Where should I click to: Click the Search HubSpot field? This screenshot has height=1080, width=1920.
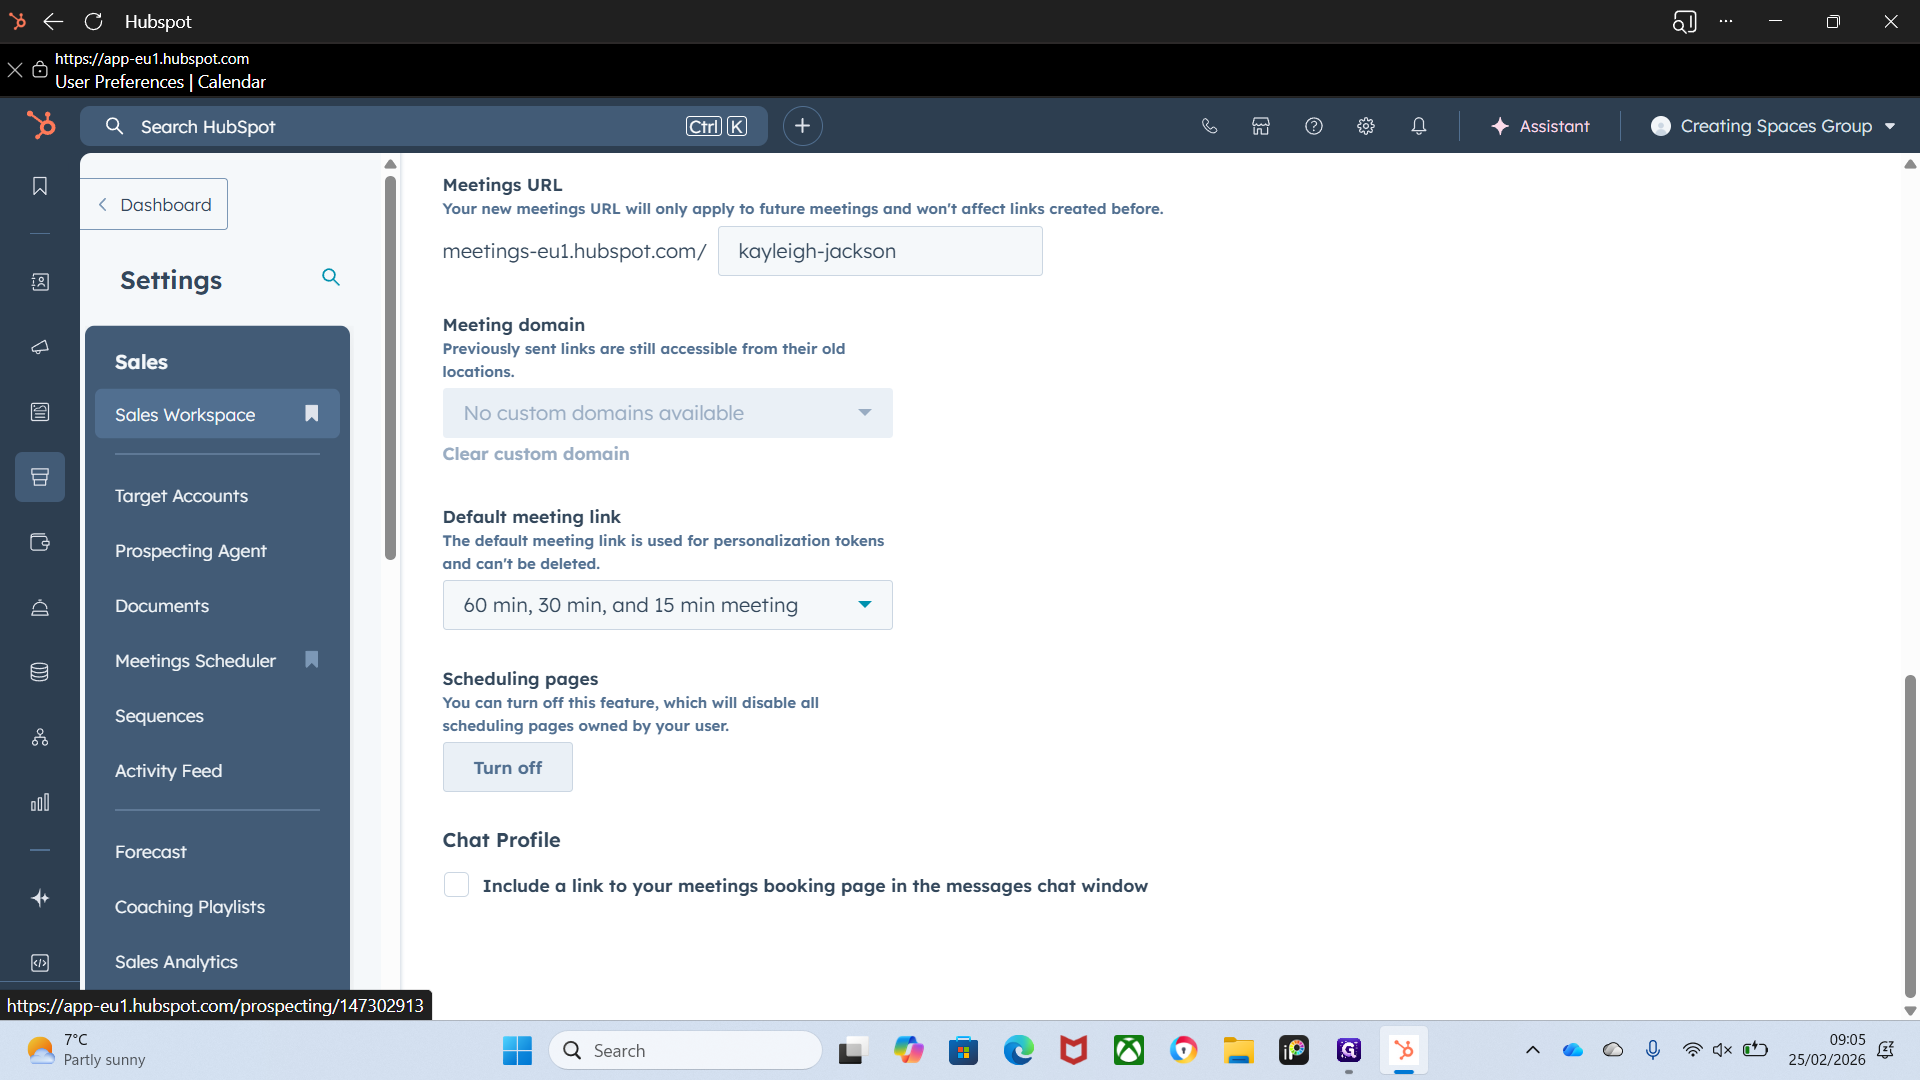pos(423,126)
